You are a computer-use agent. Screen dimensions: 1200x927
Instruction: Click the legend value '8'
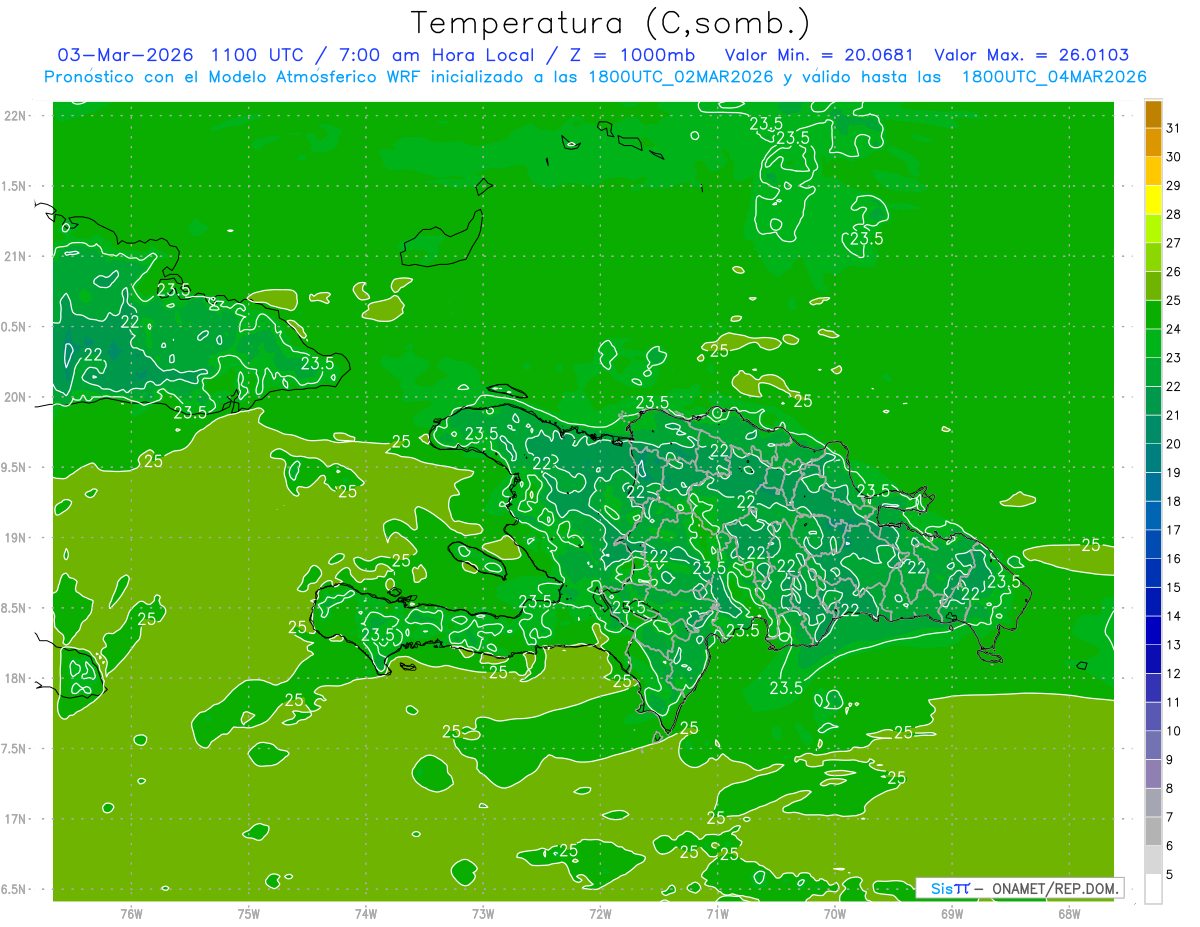(x=1170, y=788)
